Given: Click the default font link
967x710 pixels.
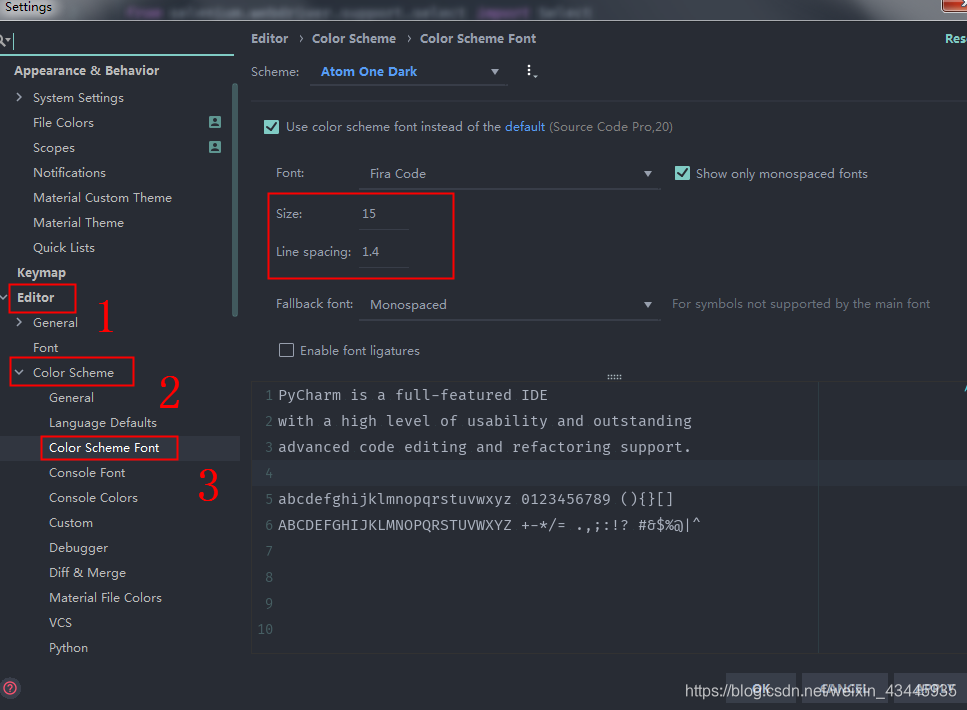Looking at the screenshot, I should tap(525, 126).
